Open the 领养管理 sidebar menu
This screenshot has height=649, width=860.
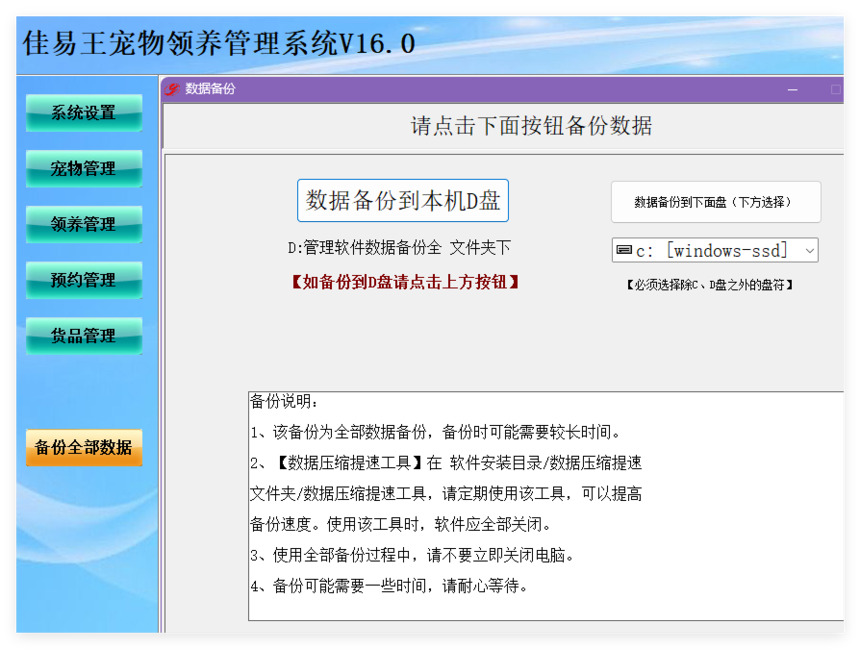point(84,224)
